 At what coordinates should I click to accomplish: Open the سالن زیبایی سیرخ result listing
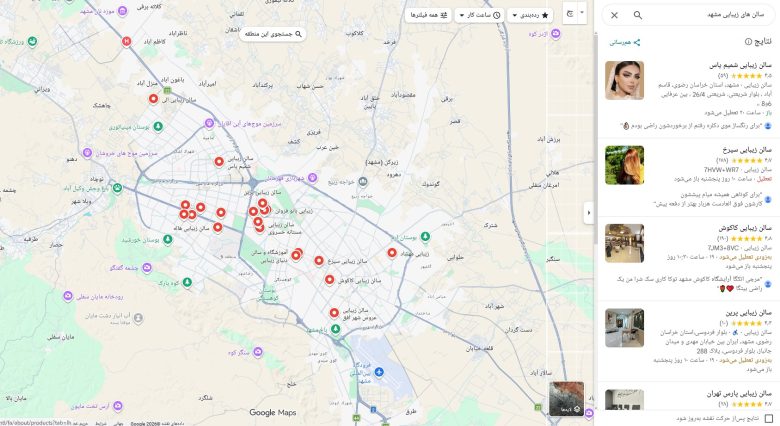[688, 177]
